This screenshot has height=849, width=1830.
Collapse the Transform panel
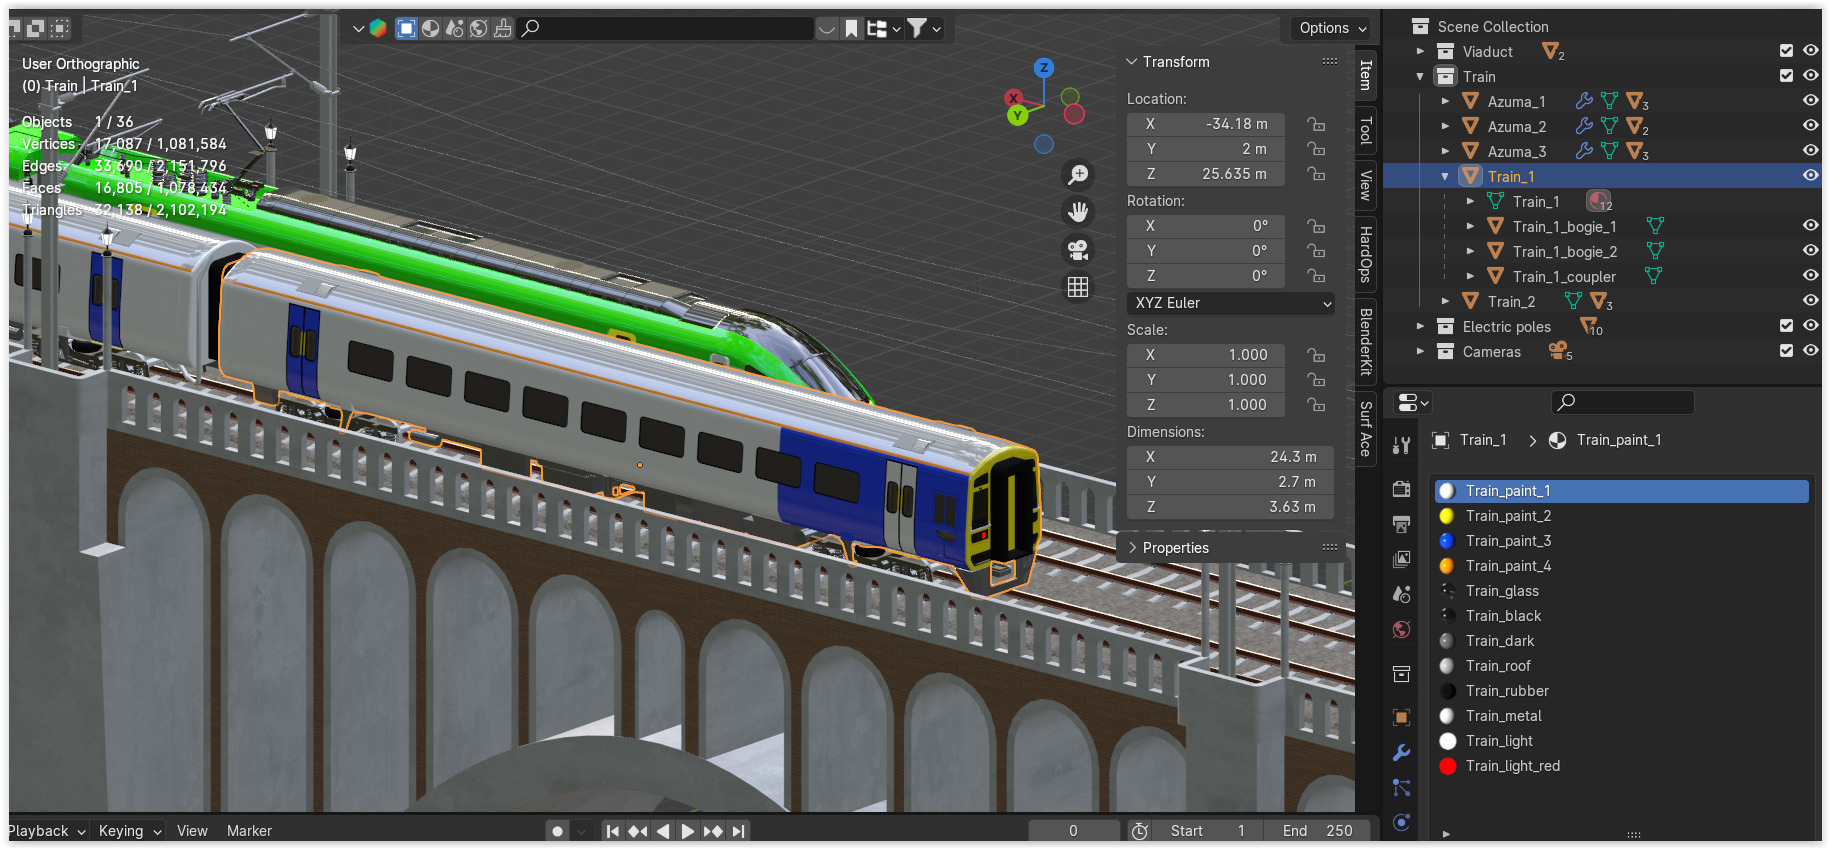(1132, 62)
